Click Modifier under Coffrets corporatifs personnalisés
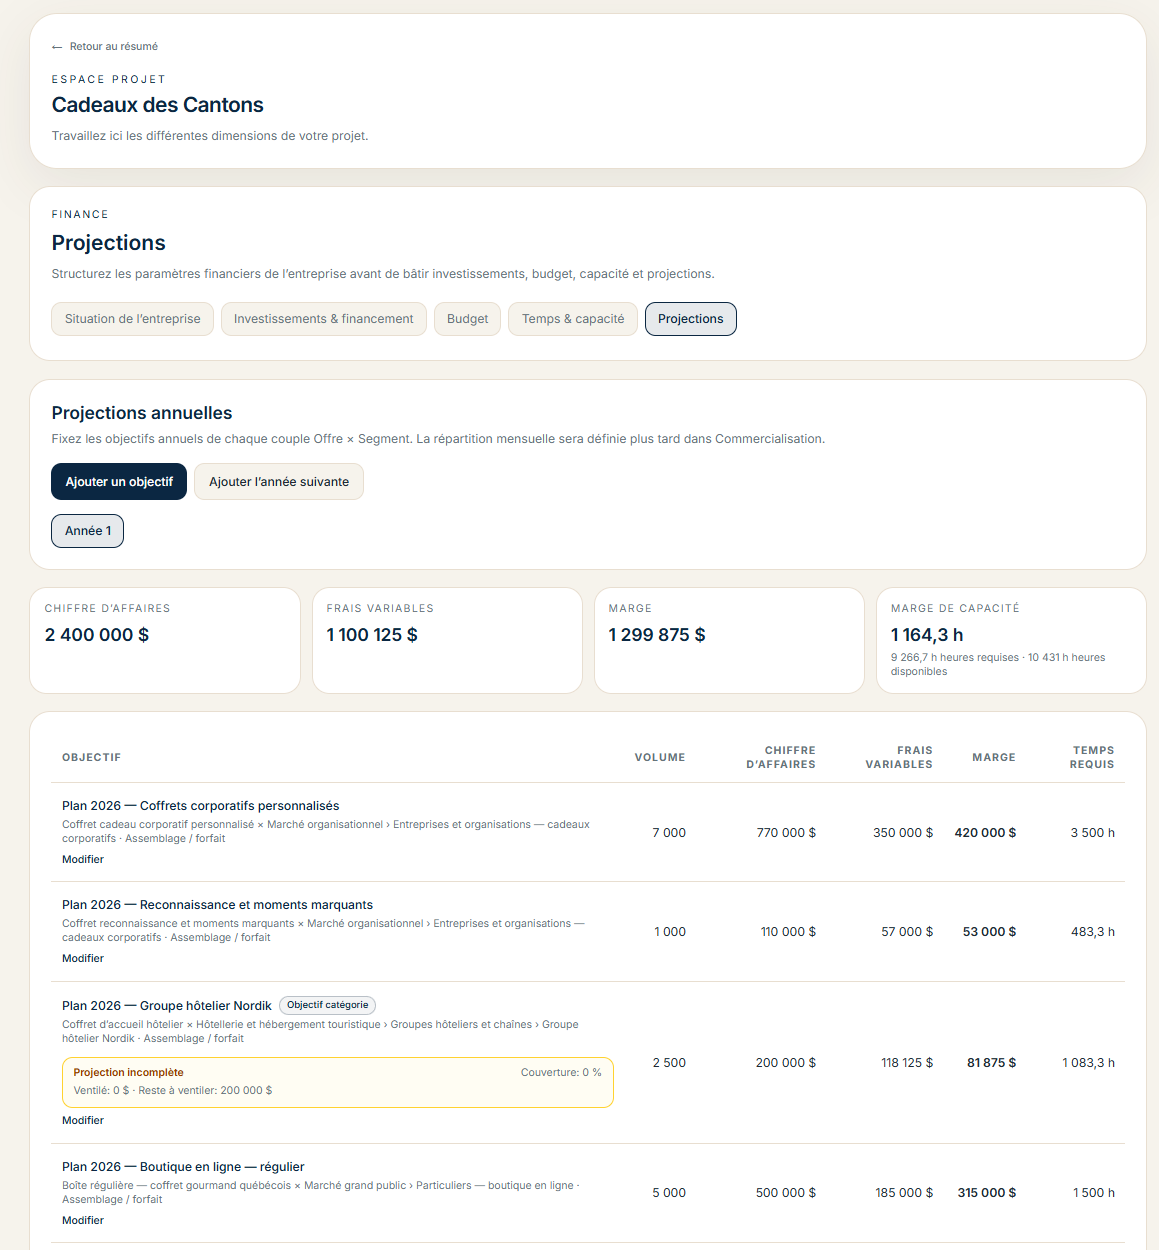Image resolution: width=1159 pixels, height=1250 pixels. 83,860
